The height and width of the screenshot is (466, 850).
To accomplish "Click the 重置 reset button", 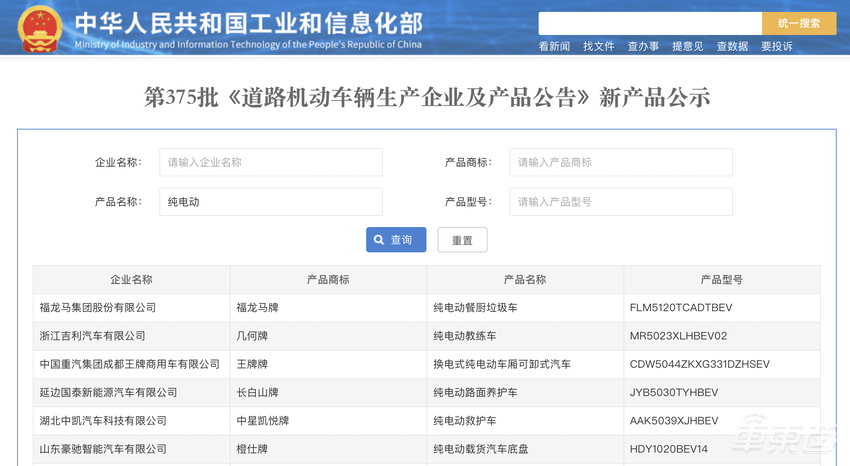I will tap(462, 240).
